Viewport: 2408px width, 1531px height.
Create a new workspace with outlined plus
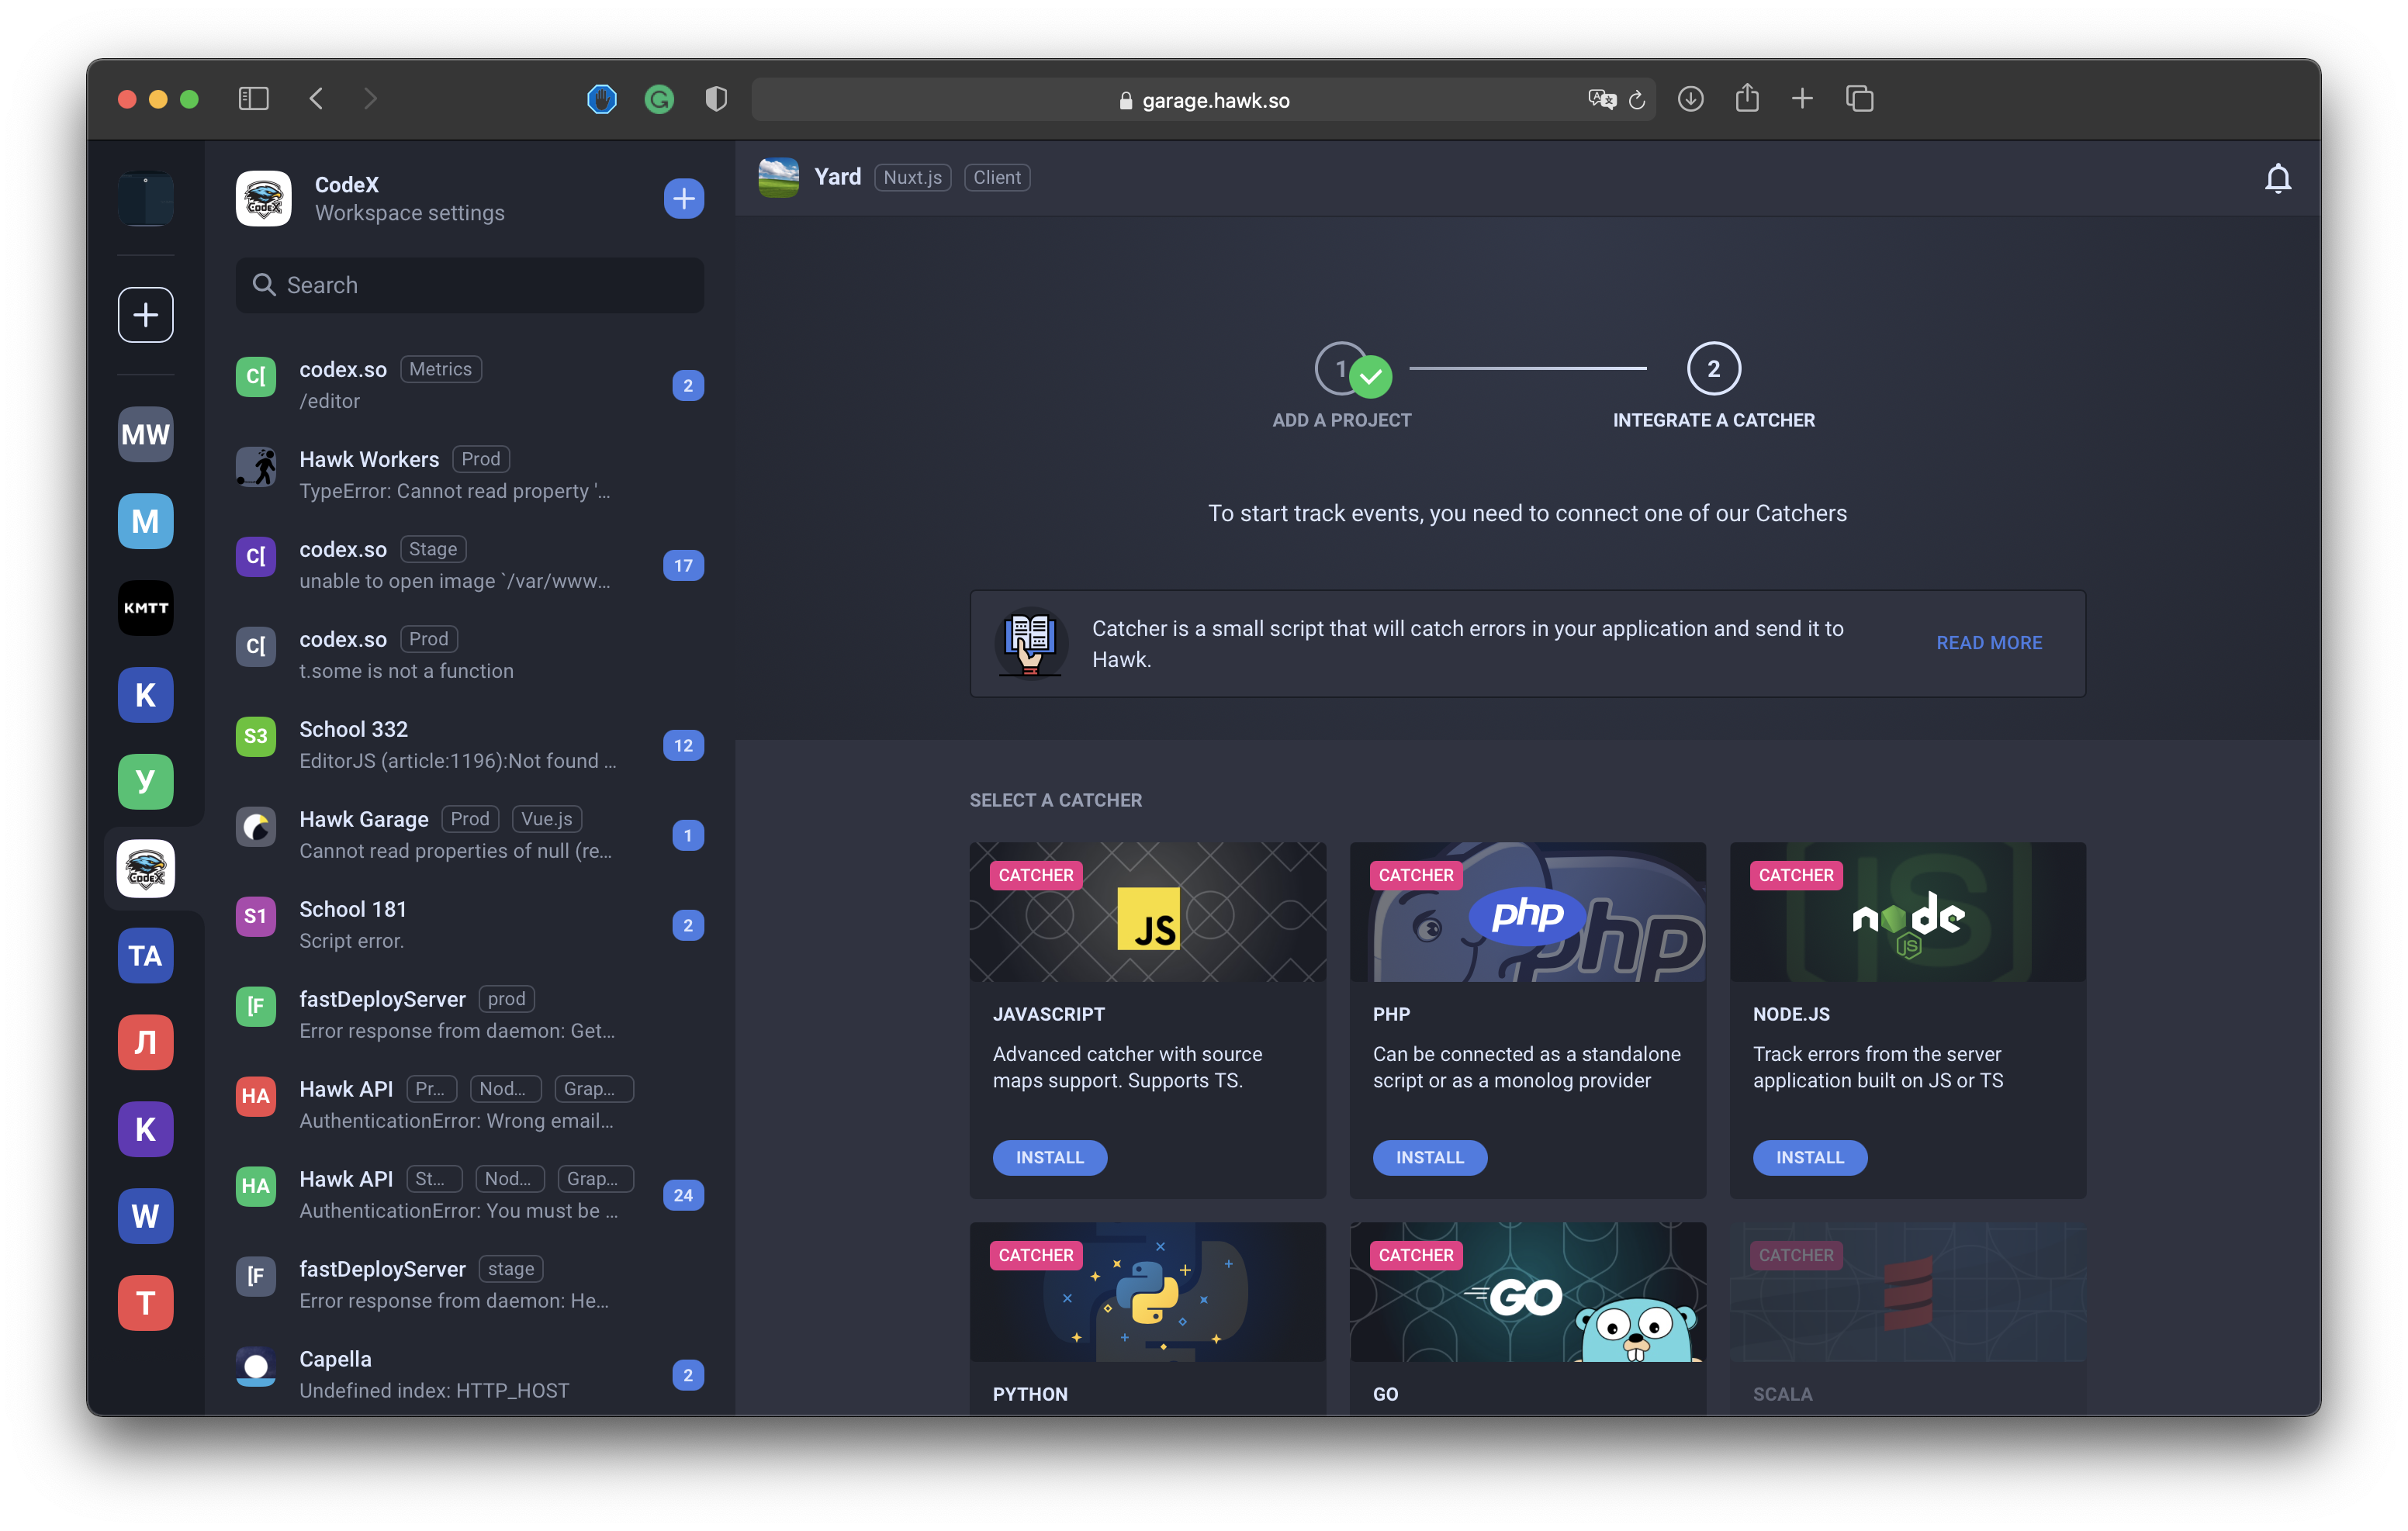pos(146,315)
